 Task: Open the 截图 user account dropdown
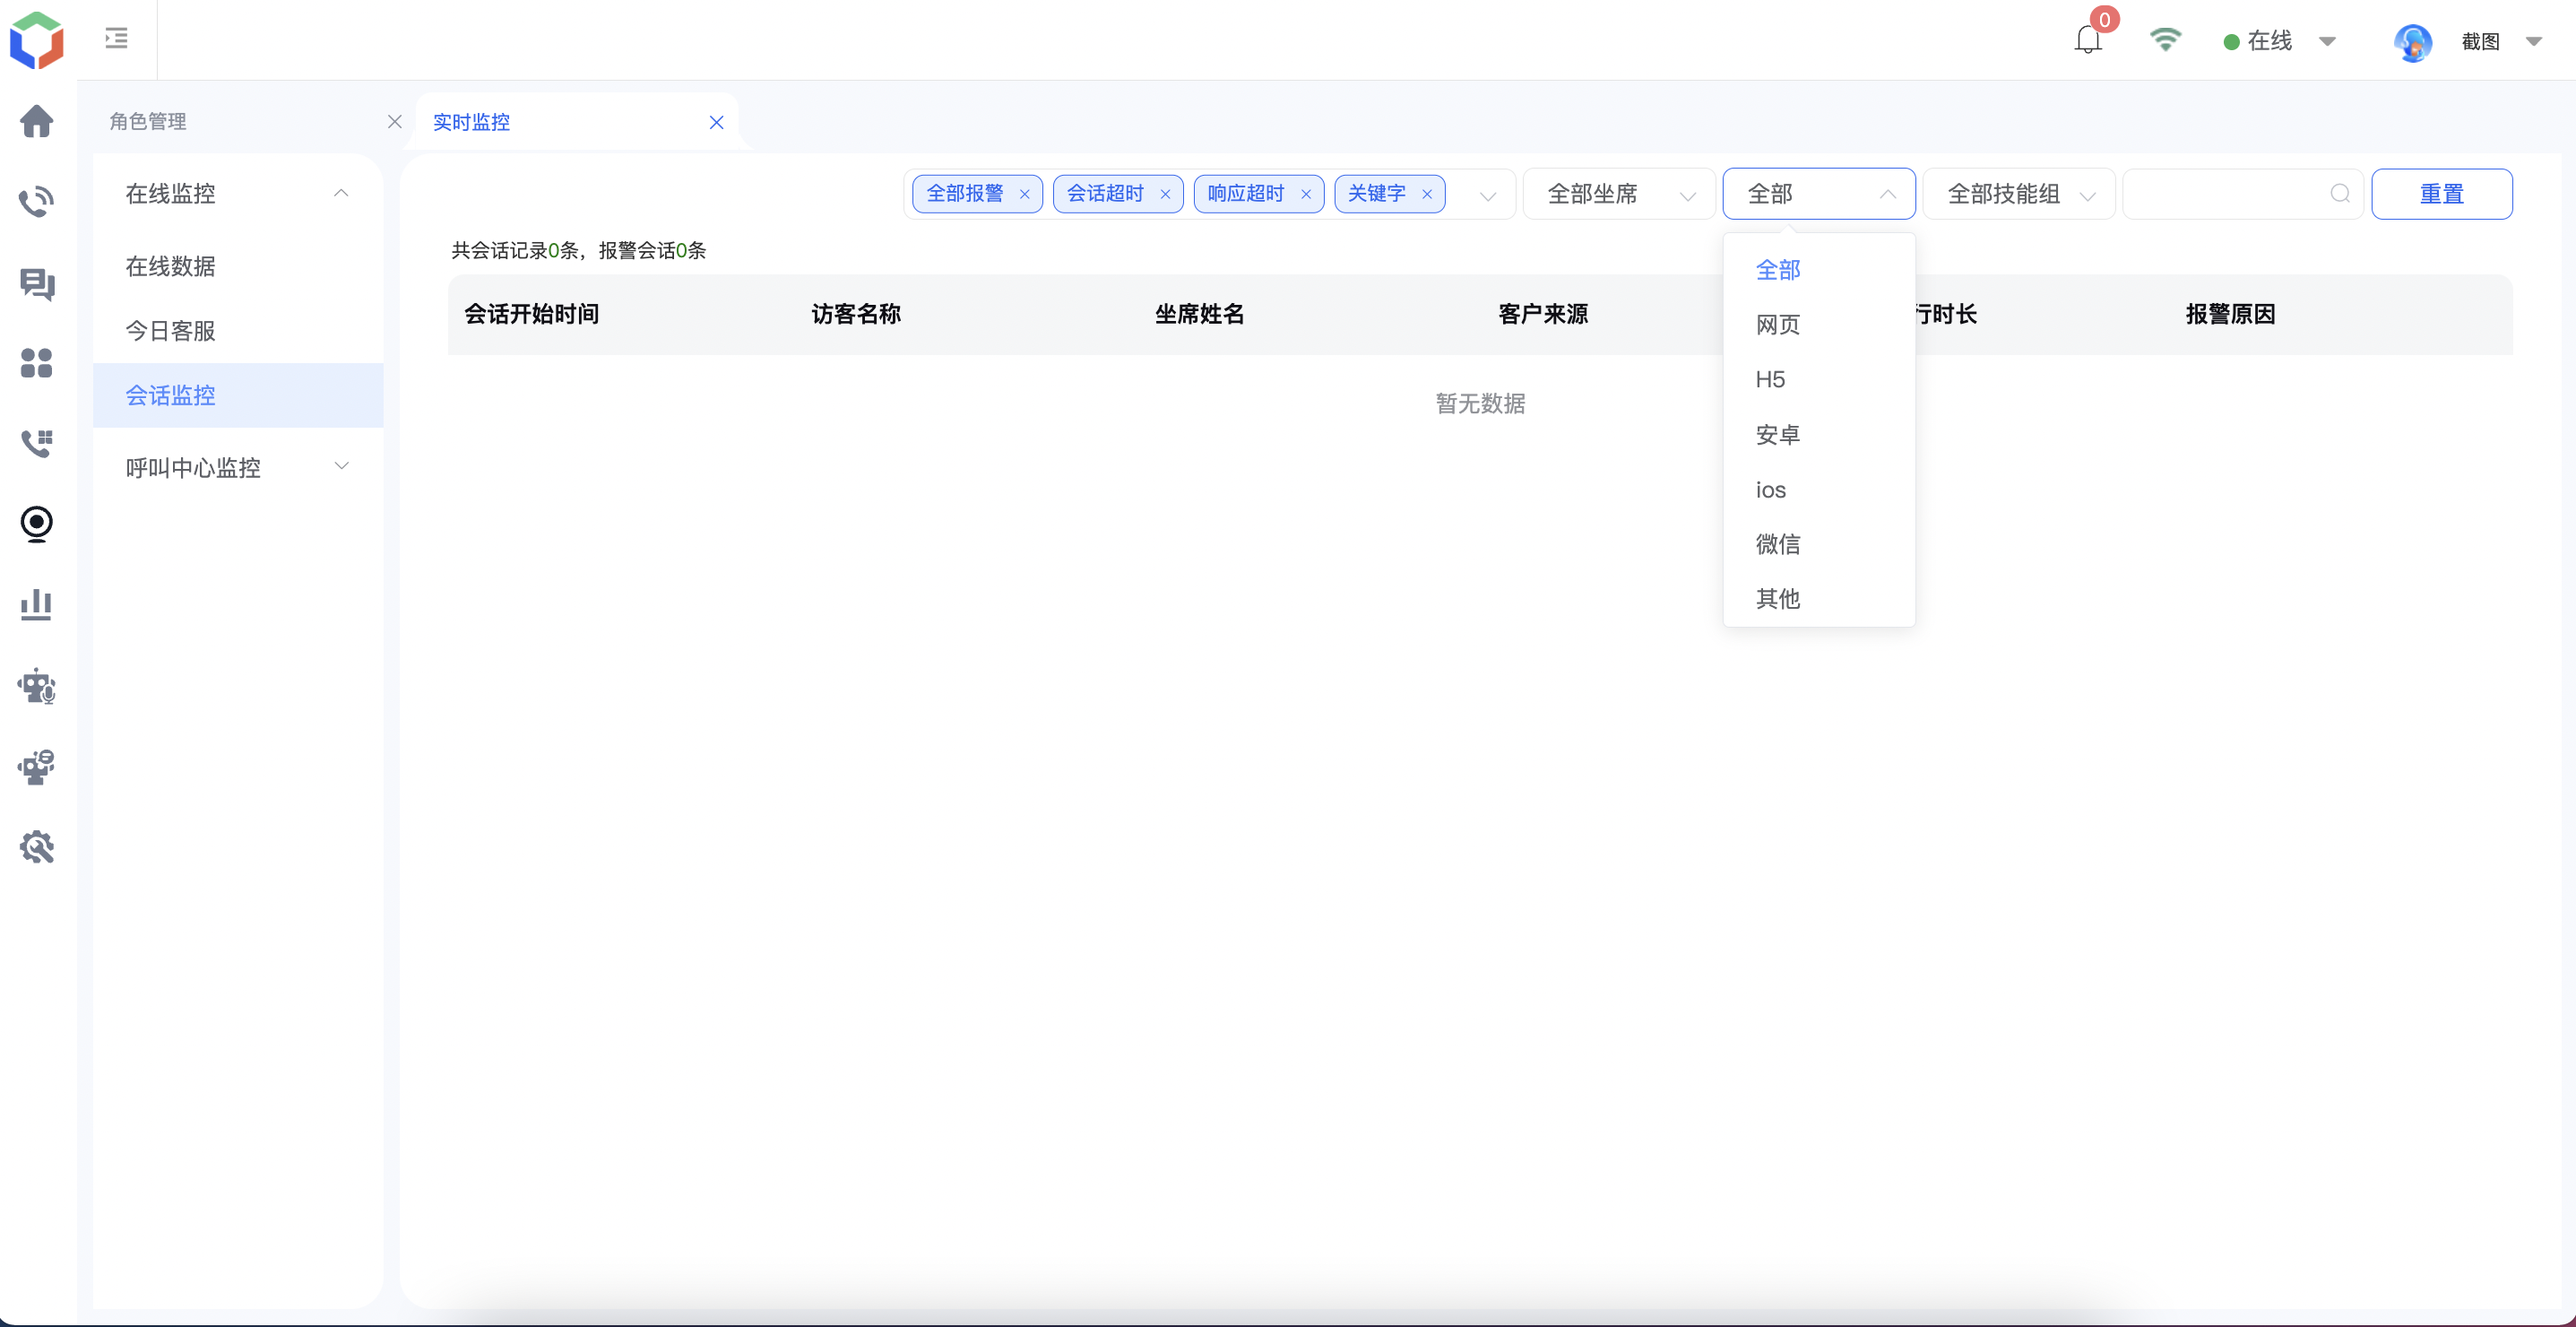(x=2501, y=41)
